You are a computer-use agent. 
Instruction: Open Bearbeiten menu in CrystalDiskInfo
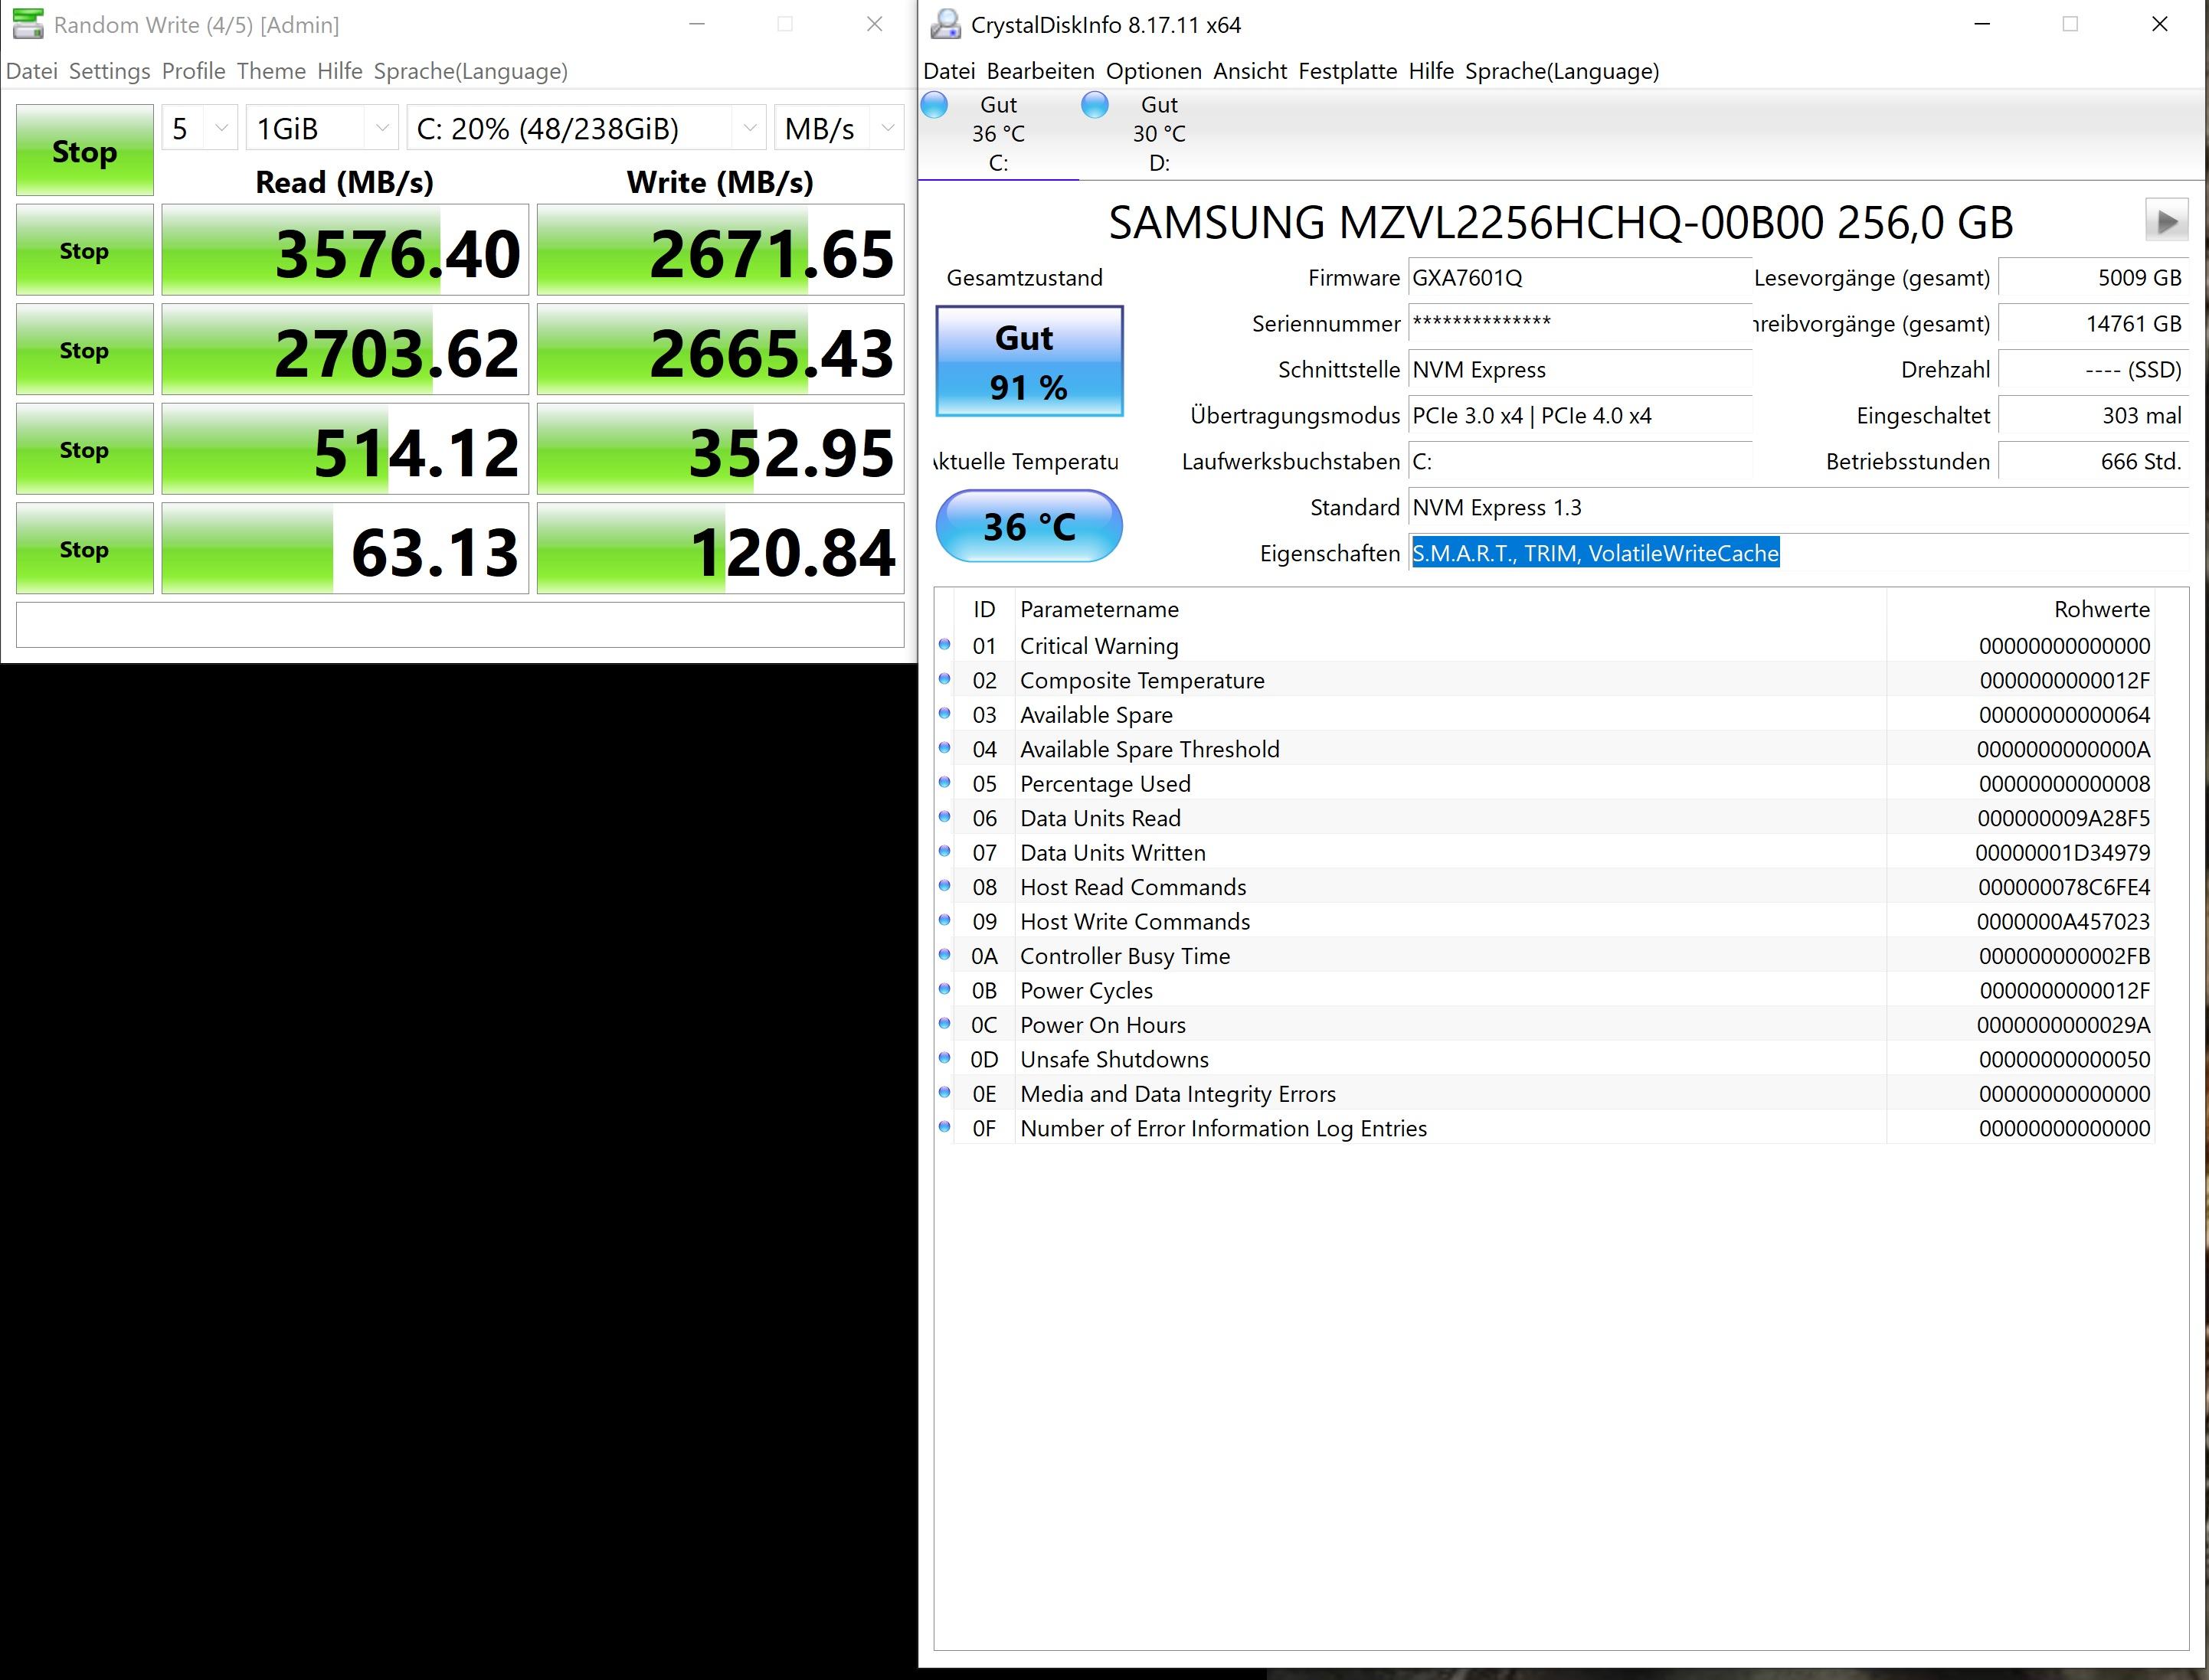click(x=1041, y=71)
